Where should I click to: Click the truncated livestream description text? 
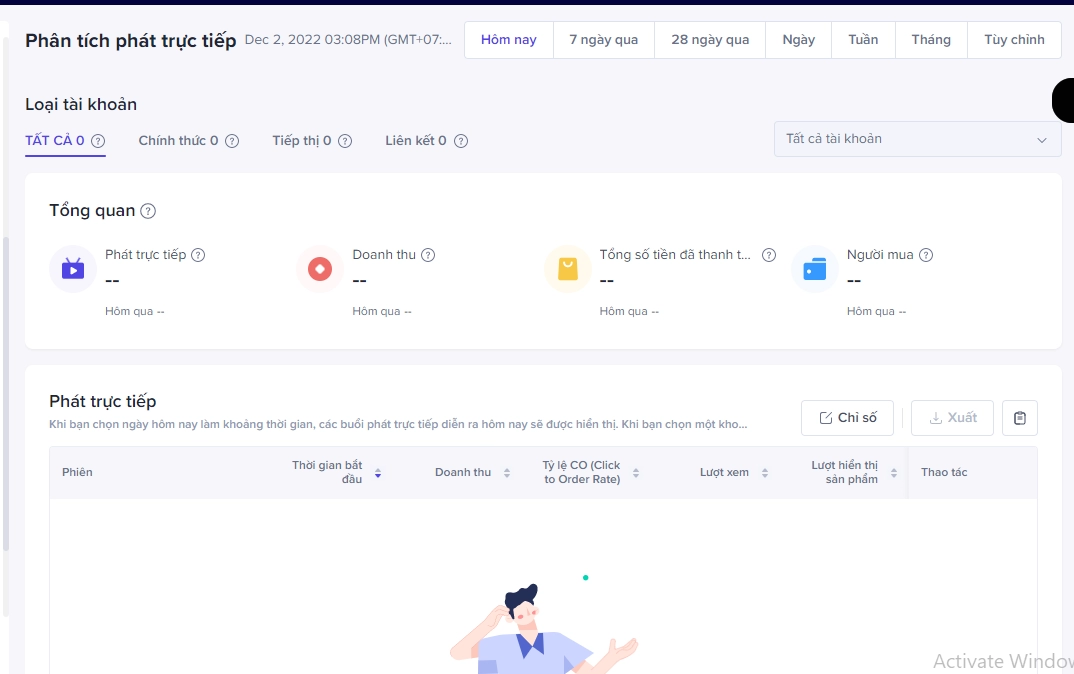tap(398, 425)
